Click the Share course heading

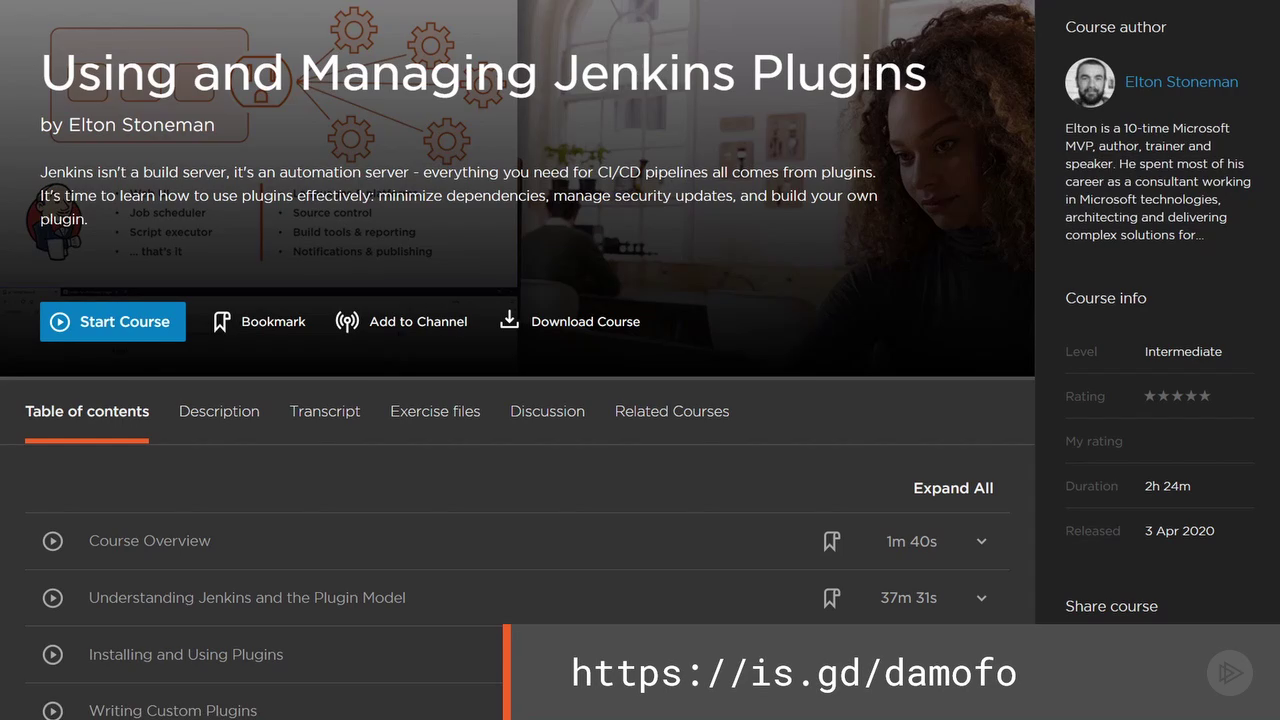pos(1111,606)
